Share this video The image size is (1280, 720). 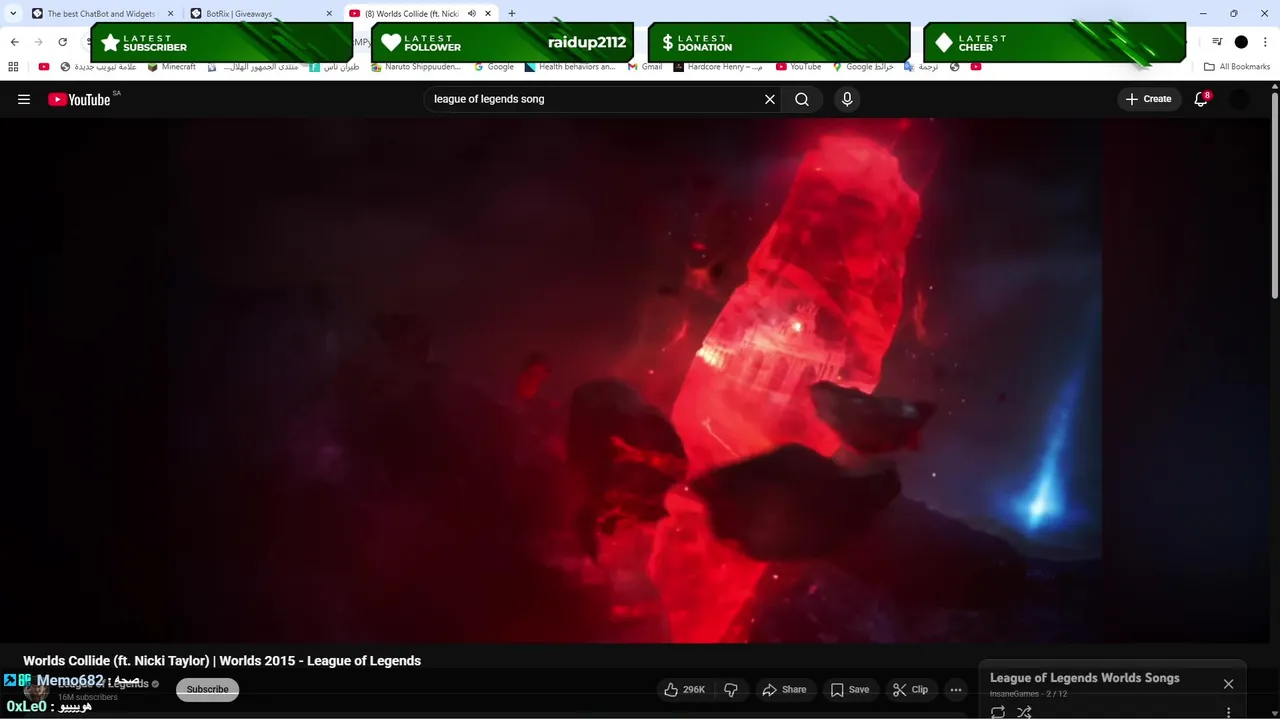(x=784, y=690)
